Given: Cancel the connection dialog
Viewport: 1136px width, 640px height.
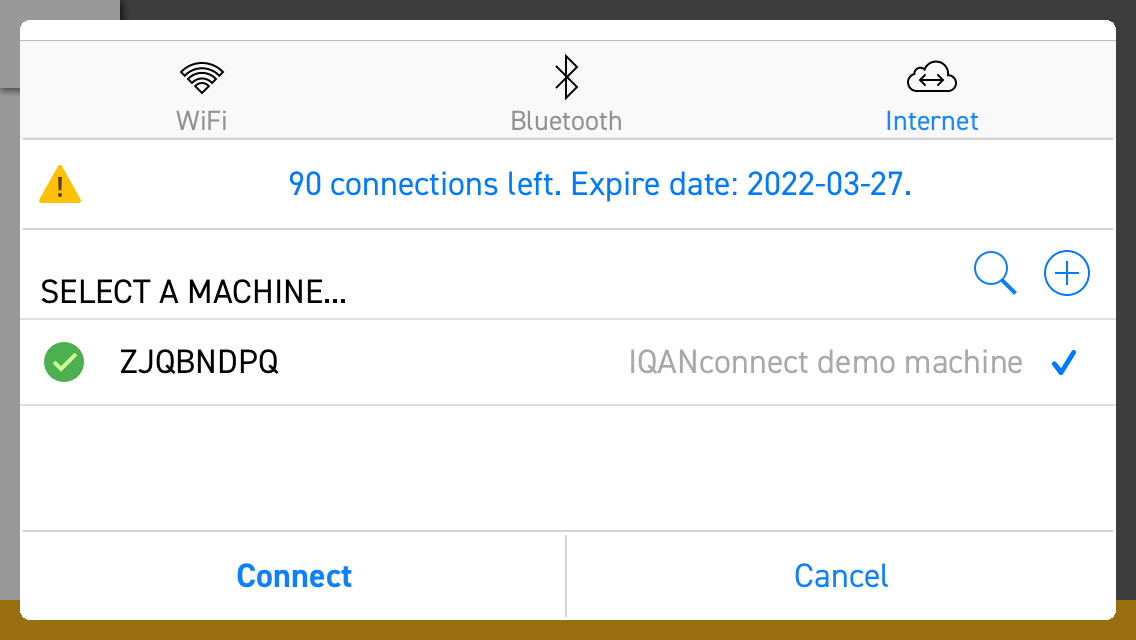Looking at the screenshot, I should [x=841, y=576].
